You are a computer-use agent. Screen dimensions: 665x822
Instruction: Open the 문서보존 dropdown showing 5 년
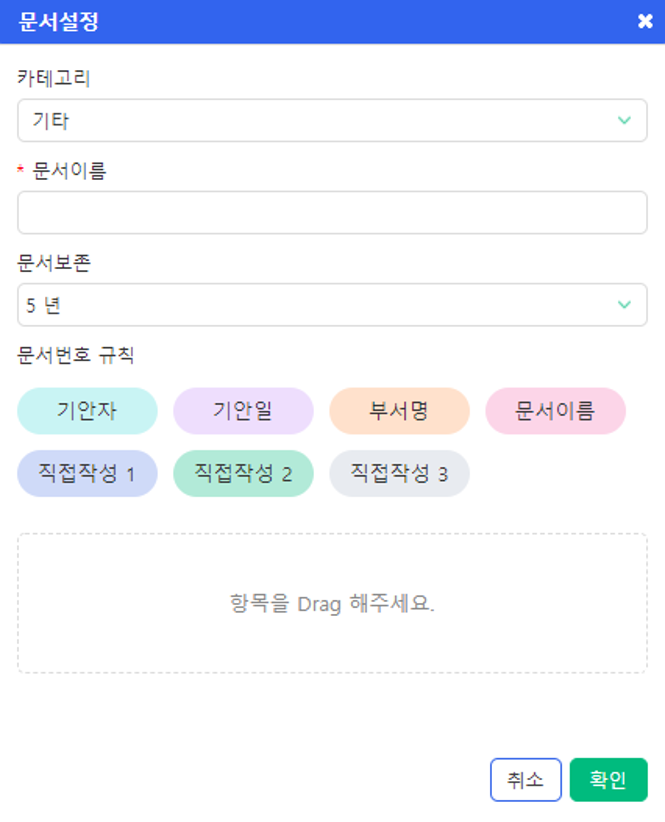pyautogui.click(x=332, y=305)
